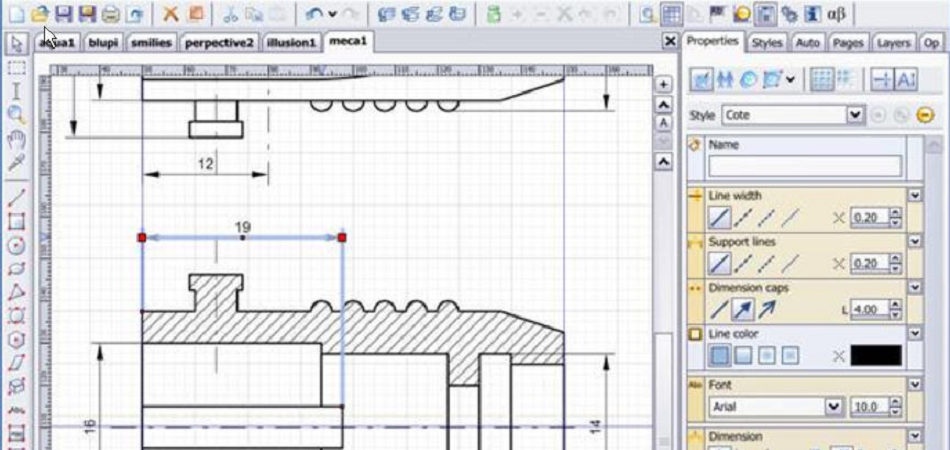Click the scissors cut icon

[229, 14]
